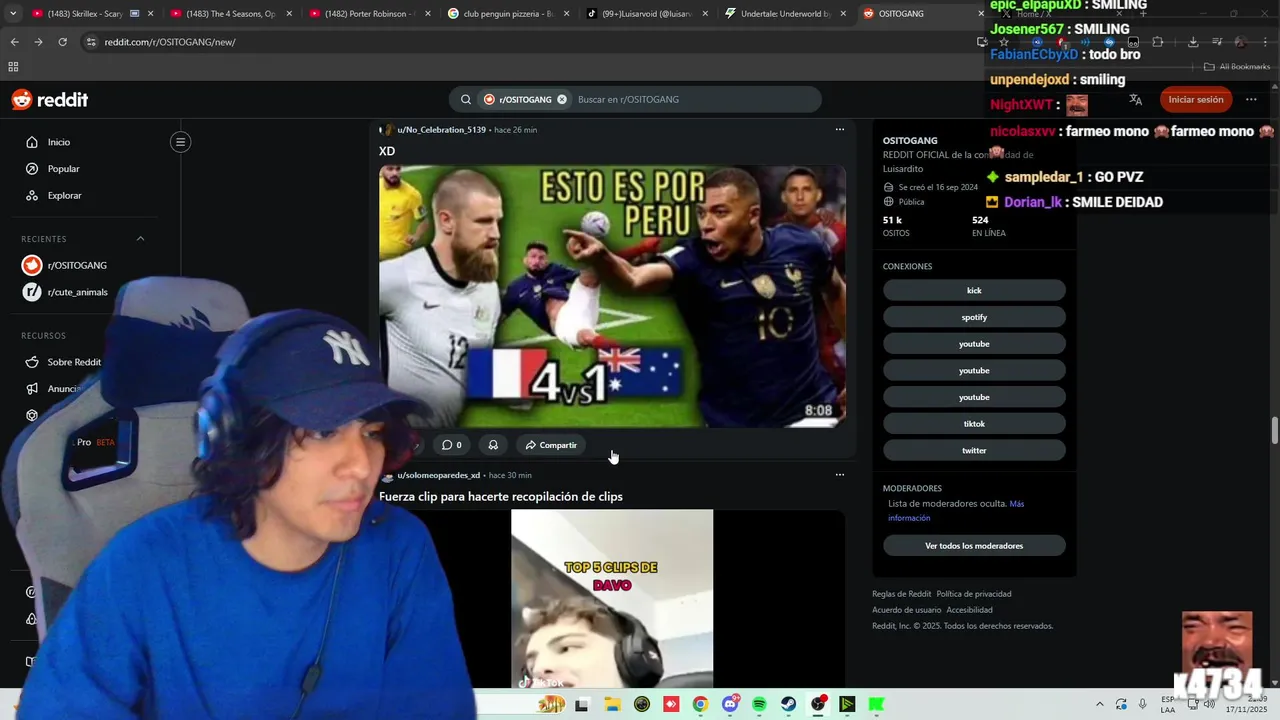Open the France vs Australia video thumbnail

612,296
